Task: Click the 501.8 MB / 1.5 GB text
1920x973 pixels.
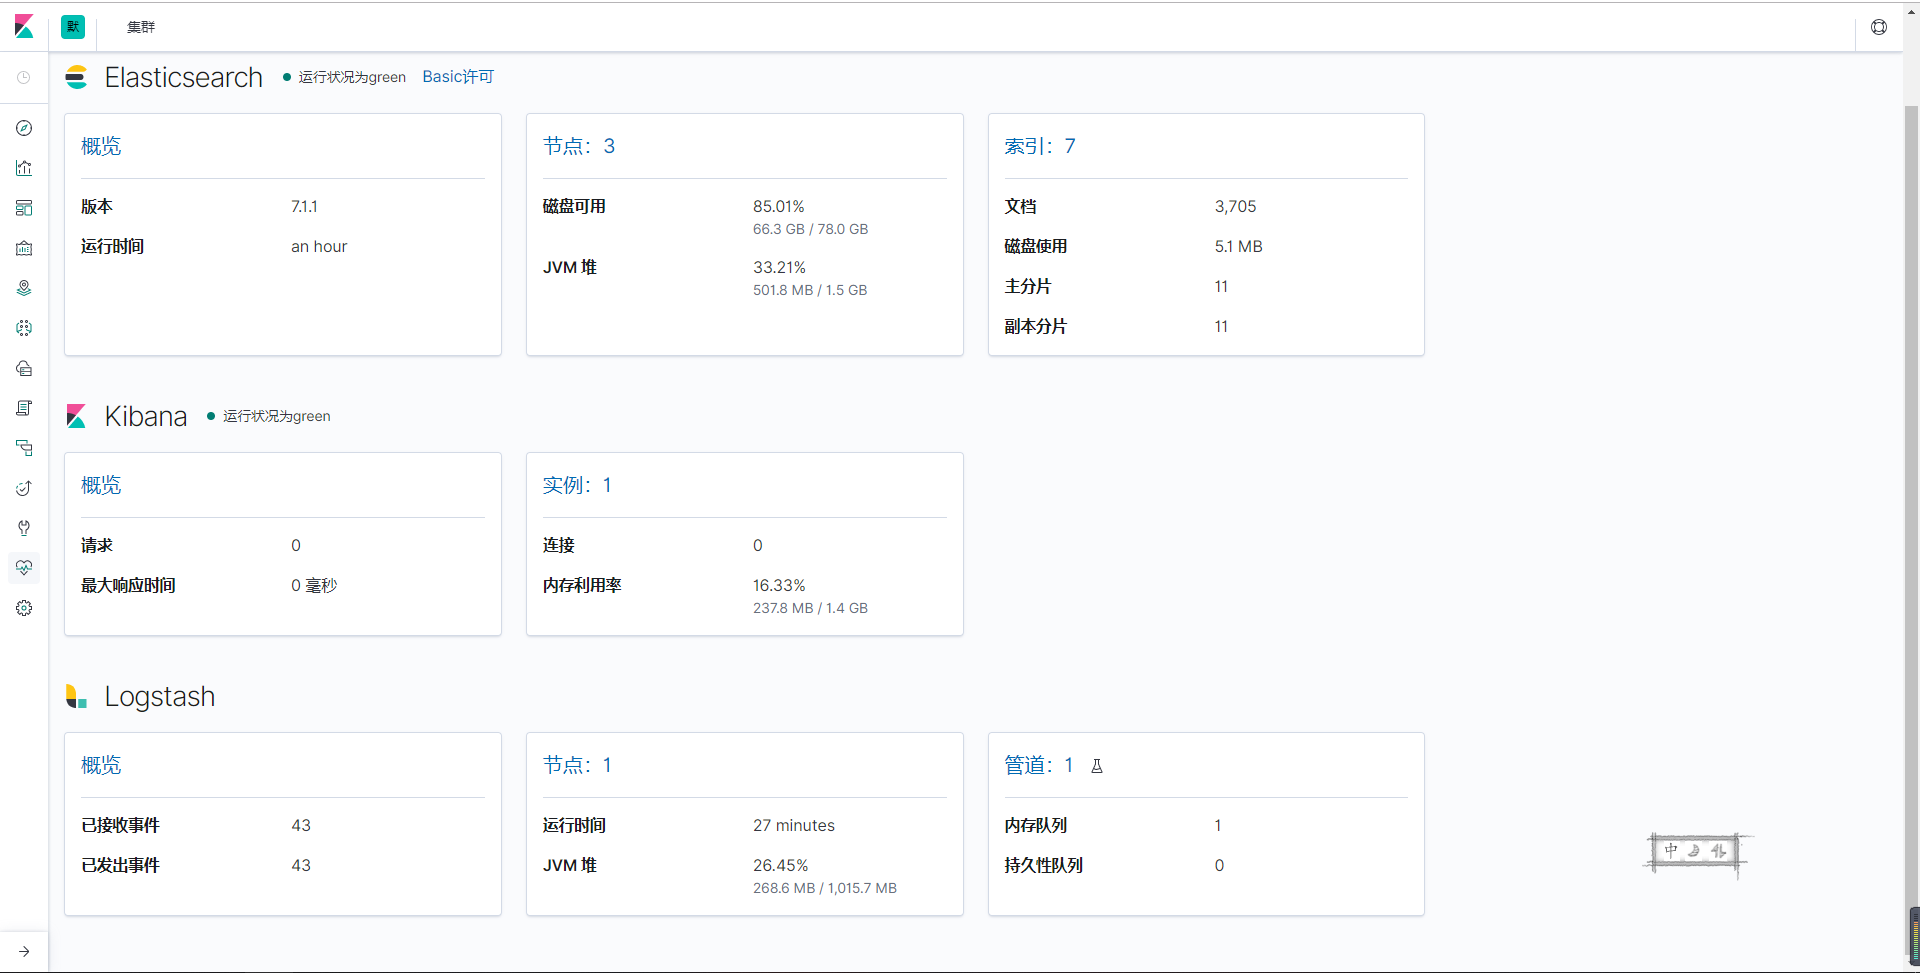Action: (x=810, y=290)
